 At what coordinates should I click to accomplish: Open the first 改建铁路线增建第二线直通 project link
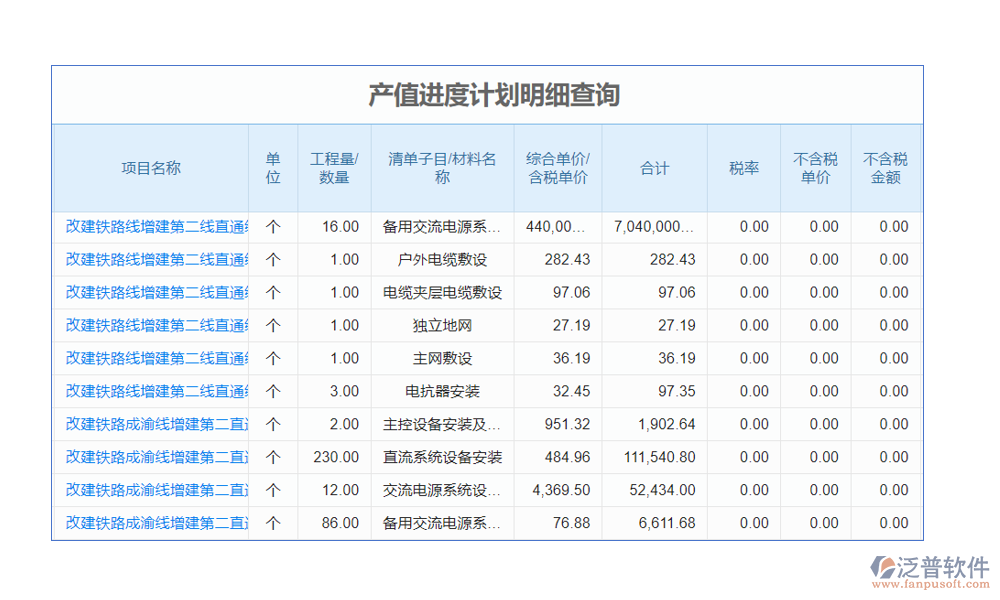[x=152, y=226]
